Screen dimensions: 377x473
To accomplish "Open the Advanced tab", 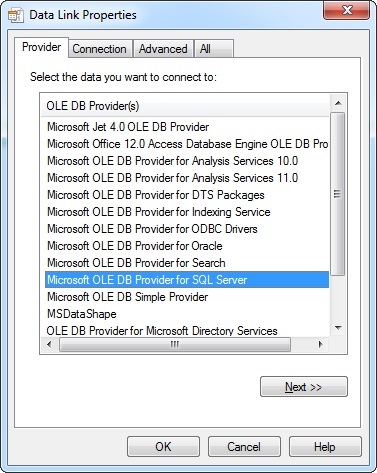I will pyautogui.click(x=163, y=49).
